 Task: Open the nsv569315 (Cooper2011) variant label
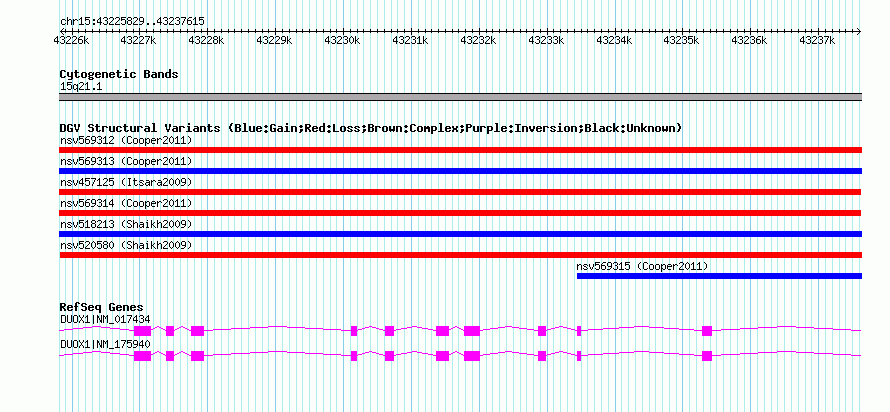[643, 266]
